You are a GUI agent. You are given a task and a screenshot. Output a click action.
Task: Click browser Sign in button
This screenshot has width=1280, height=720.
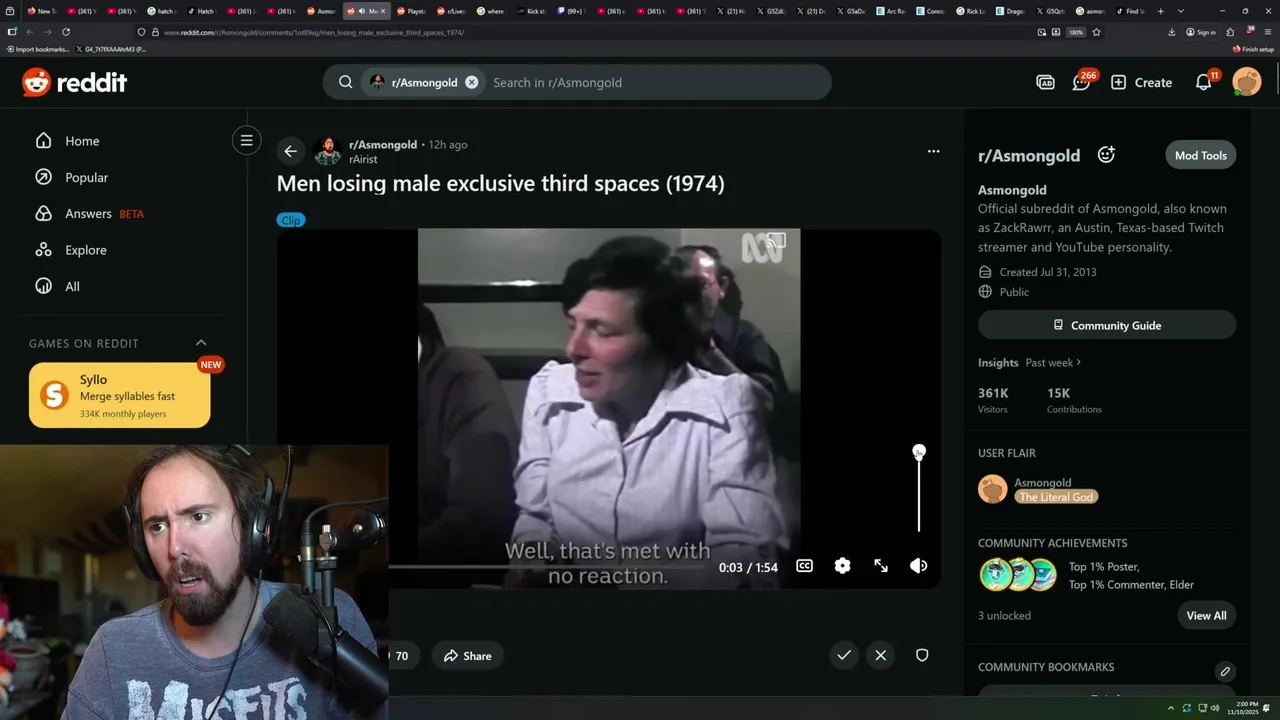click(x=1201, y=32)
